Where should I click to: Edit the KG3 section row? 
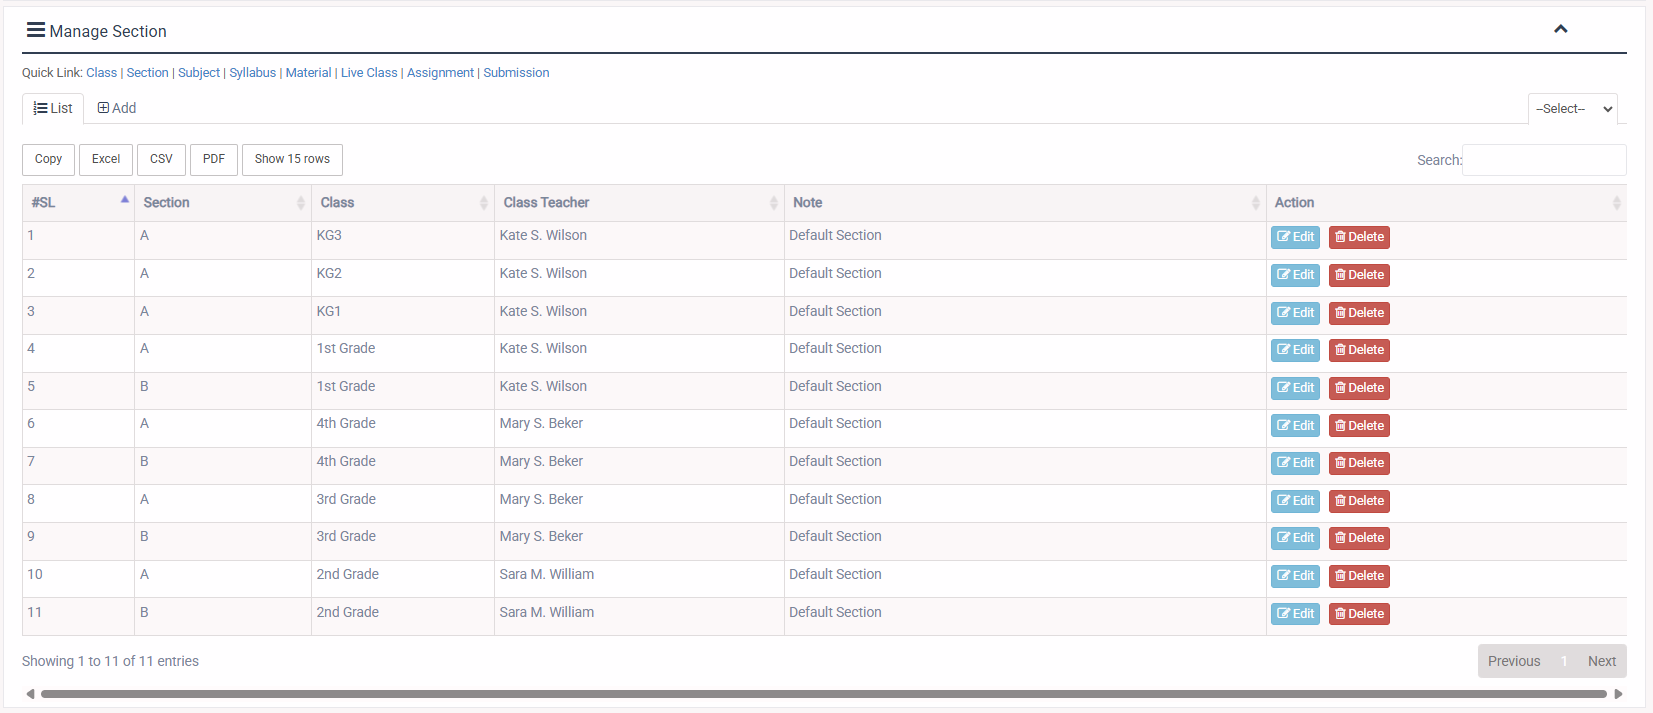(x=1295, y=237)
